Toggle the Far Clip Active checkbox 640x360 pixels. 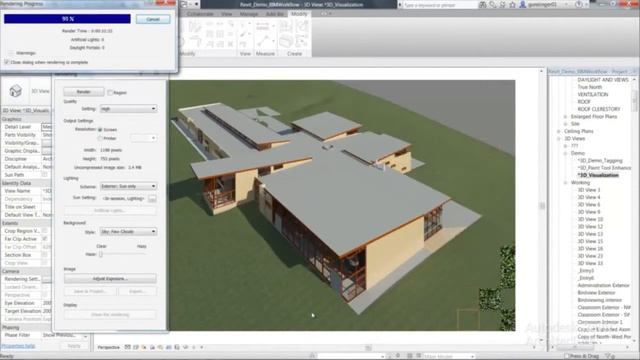pyautogui.click(x=45, y=239)
